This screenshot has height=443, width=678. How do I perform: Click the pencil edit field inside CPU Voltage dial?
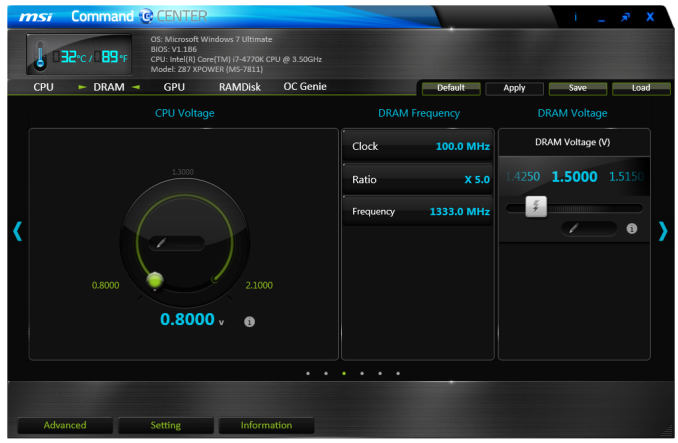coord(177,243)
